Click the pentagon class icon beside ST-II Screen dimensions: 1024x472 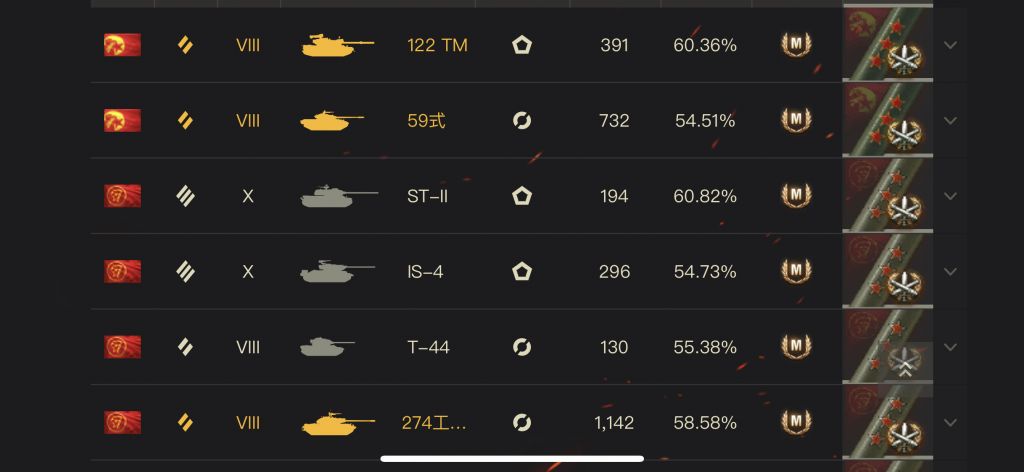[521, 196]
